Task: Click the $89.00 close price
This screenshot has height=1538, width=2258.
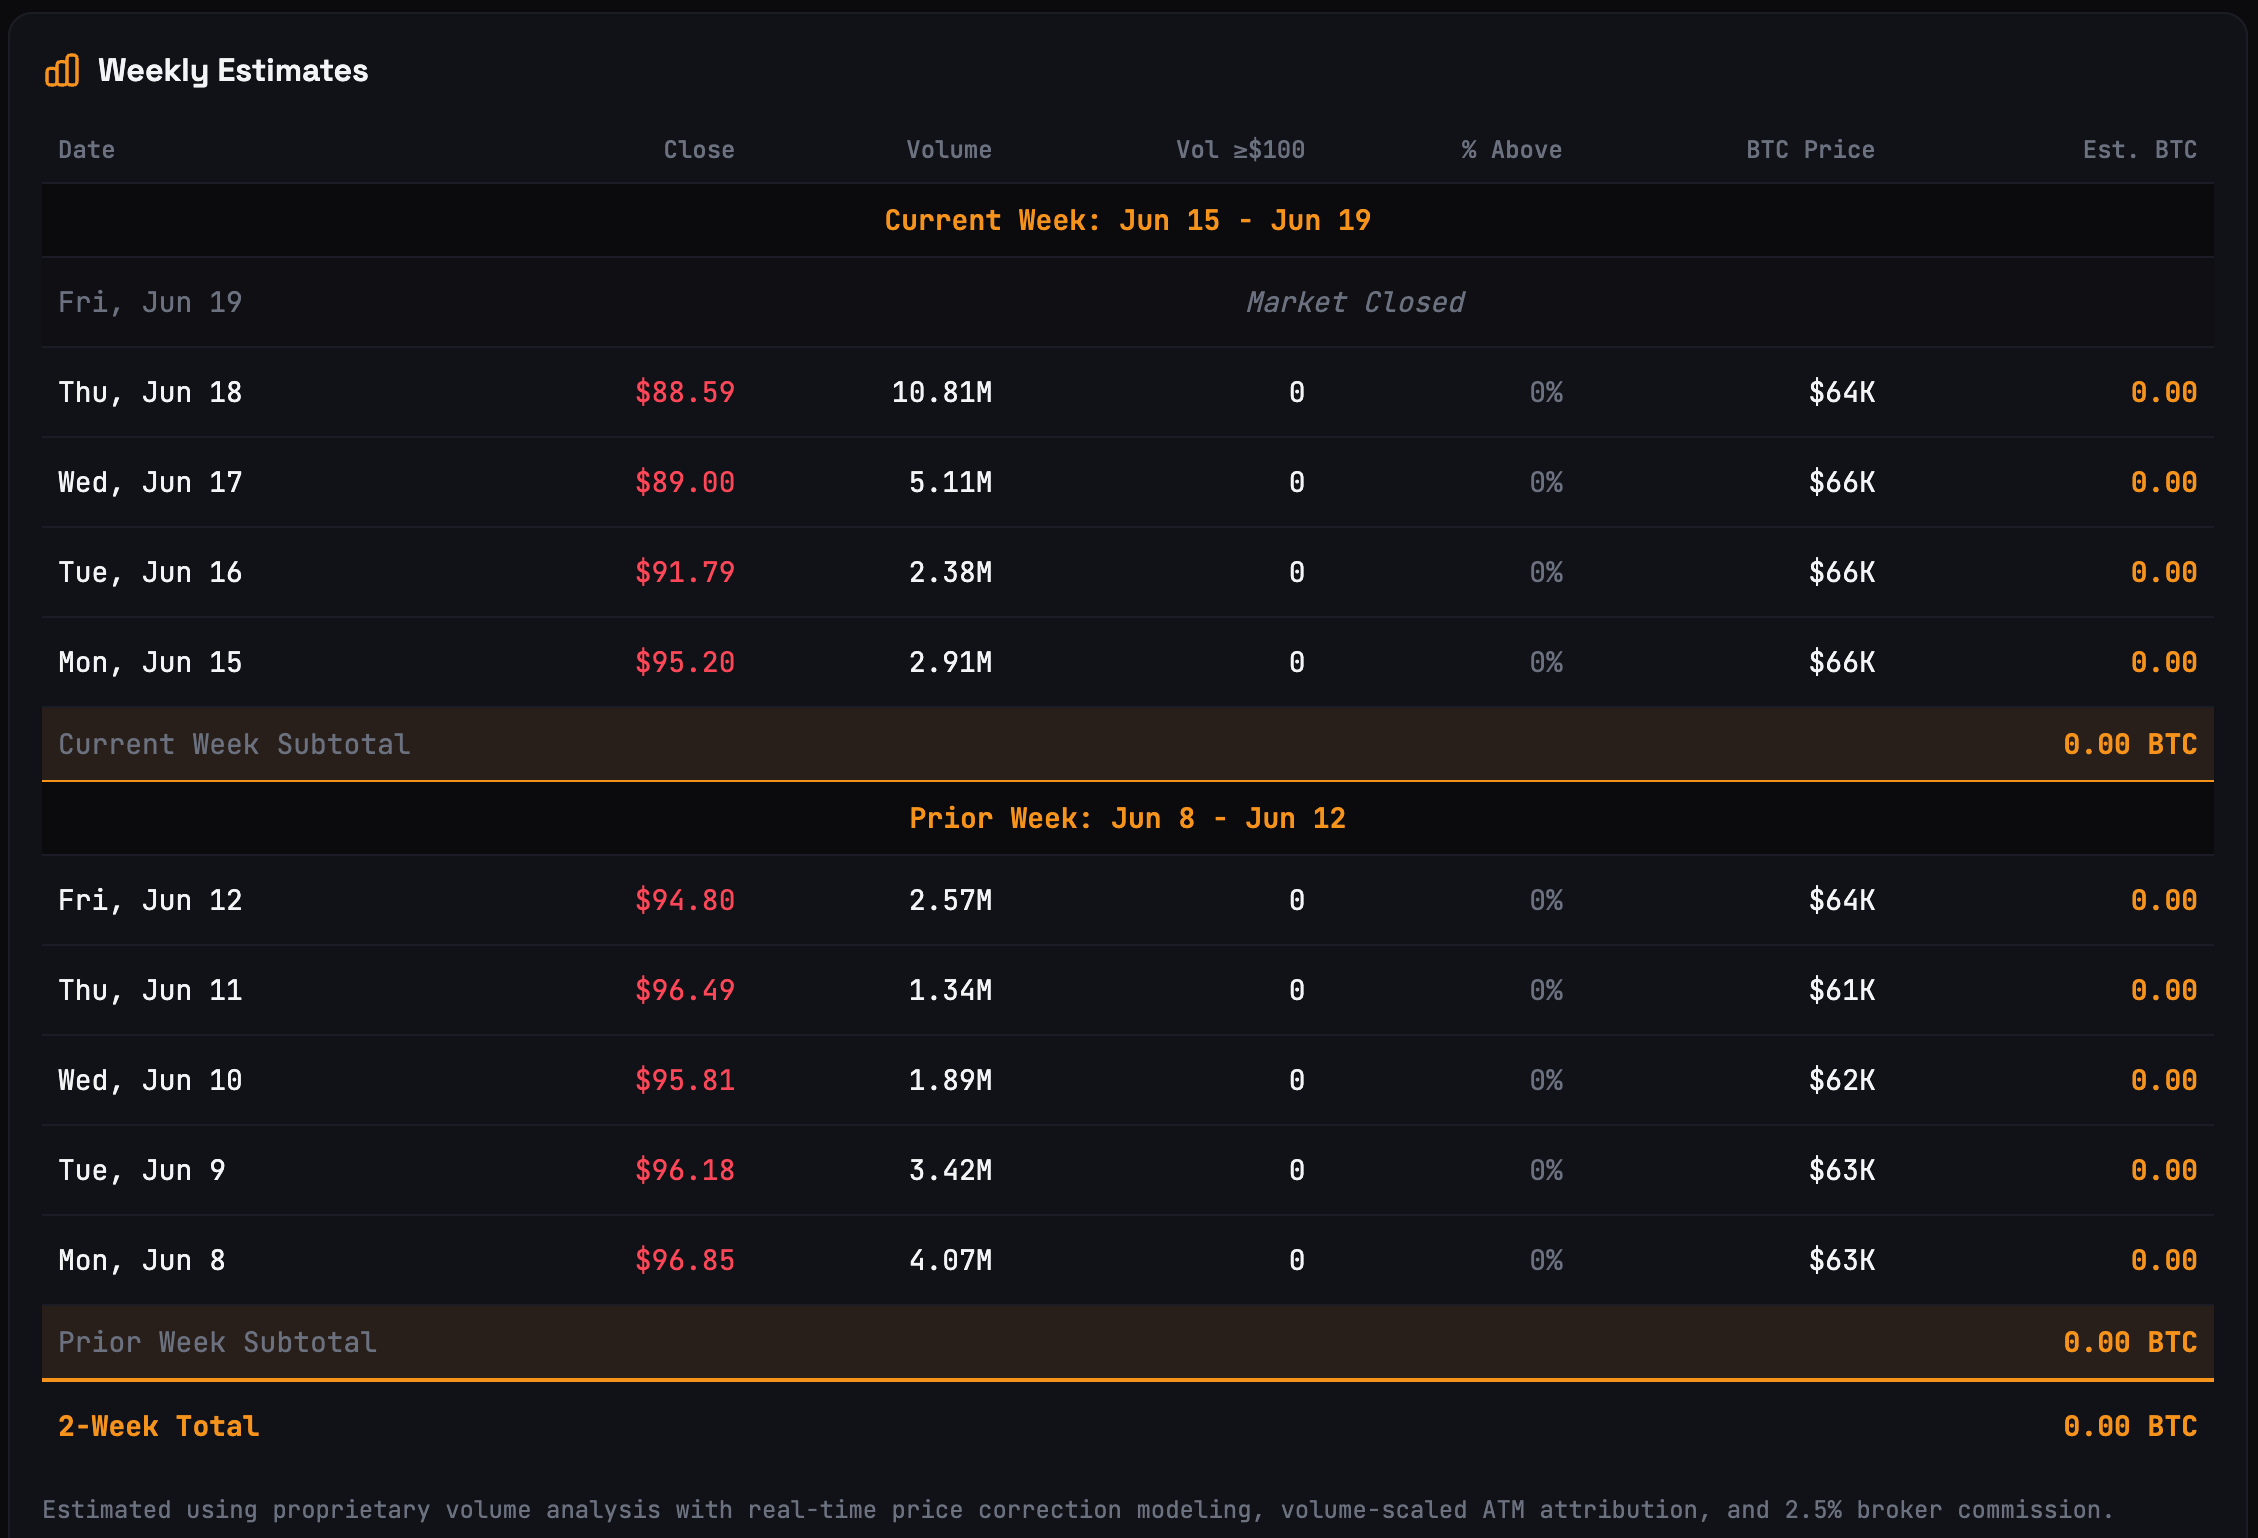Action: tap(685, 482)
